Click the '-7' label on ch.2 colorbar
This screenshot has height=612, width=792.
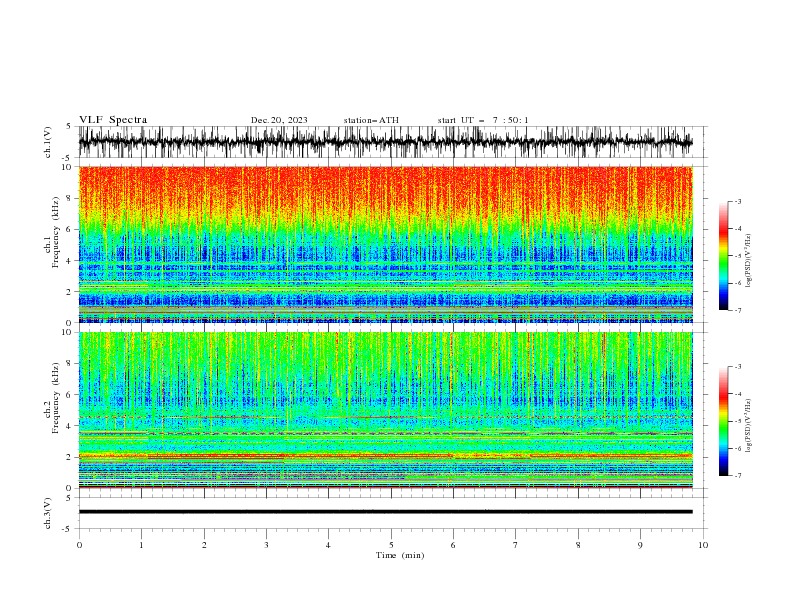738,475
